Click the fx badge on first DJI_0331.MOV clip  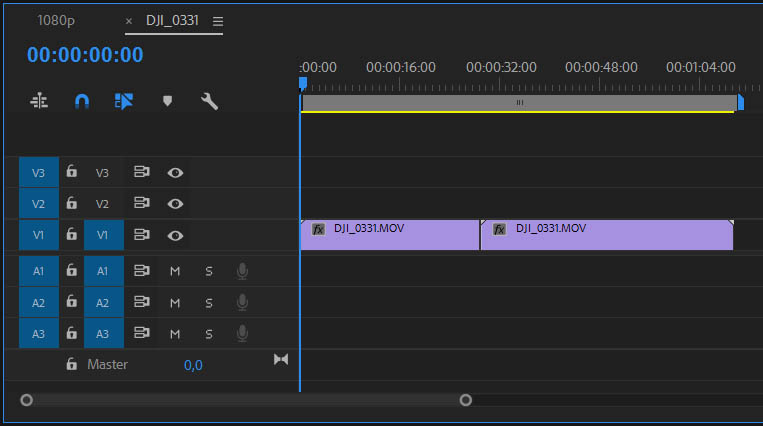click(x=318, y=229)
